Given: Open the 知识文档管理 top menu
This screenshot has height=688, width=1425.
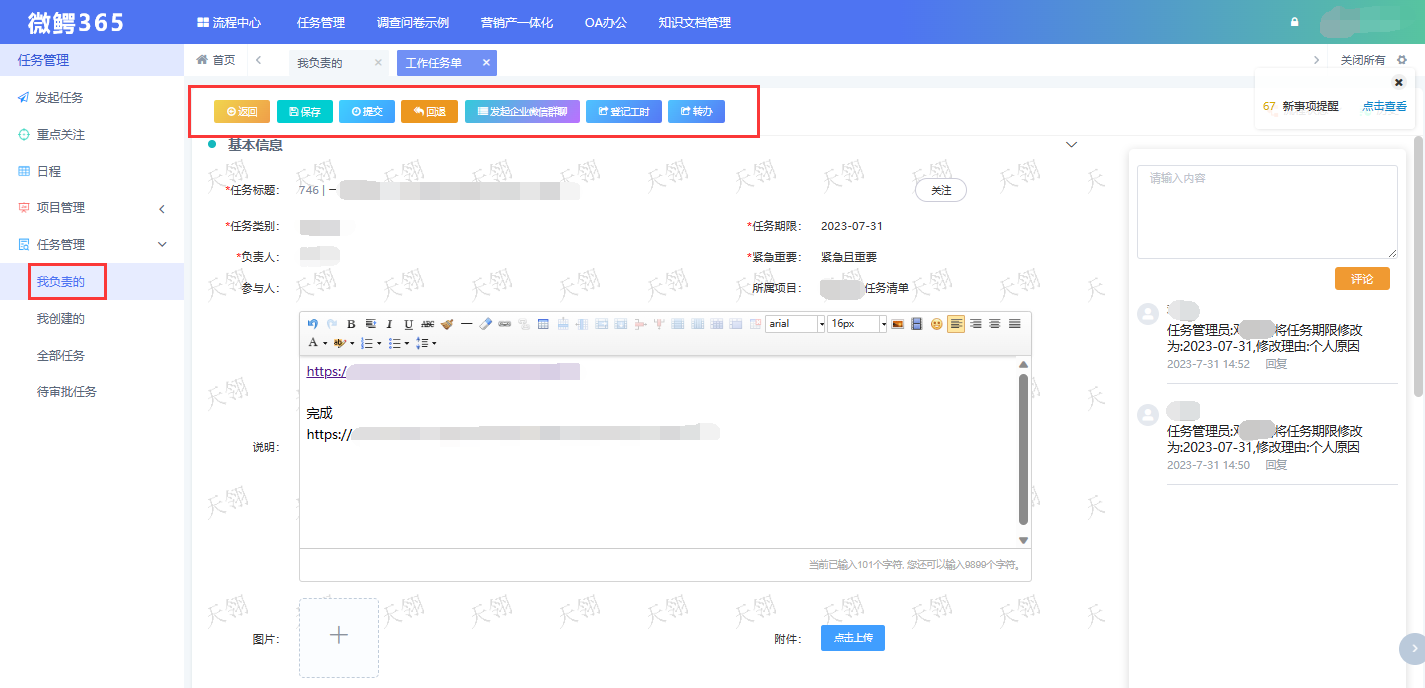Looking at the screenshot, I should pyautogui.click(x=694, y=22).
